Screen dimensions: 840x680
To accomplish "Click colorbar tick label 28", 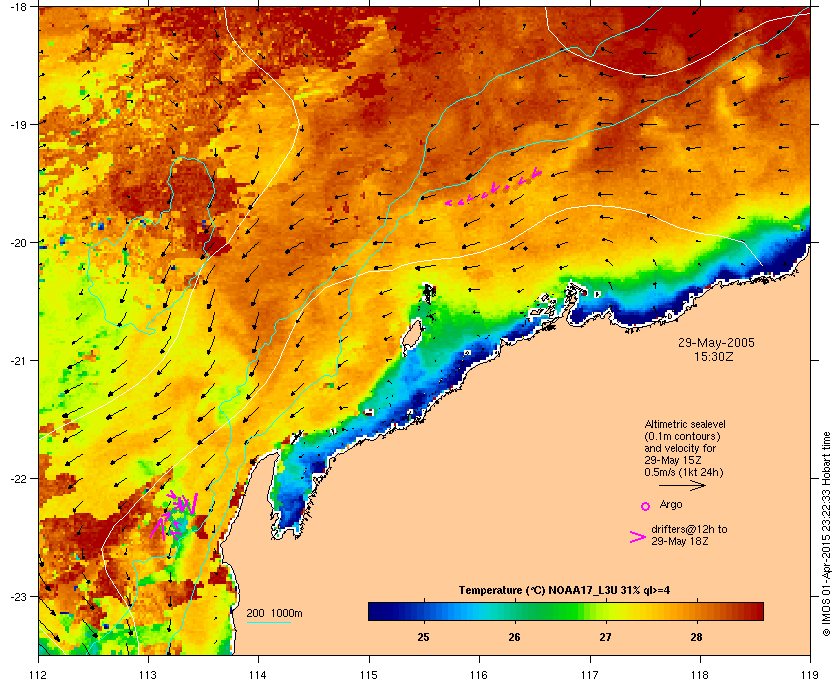I will pyautogui.click(x=696, y=637).
